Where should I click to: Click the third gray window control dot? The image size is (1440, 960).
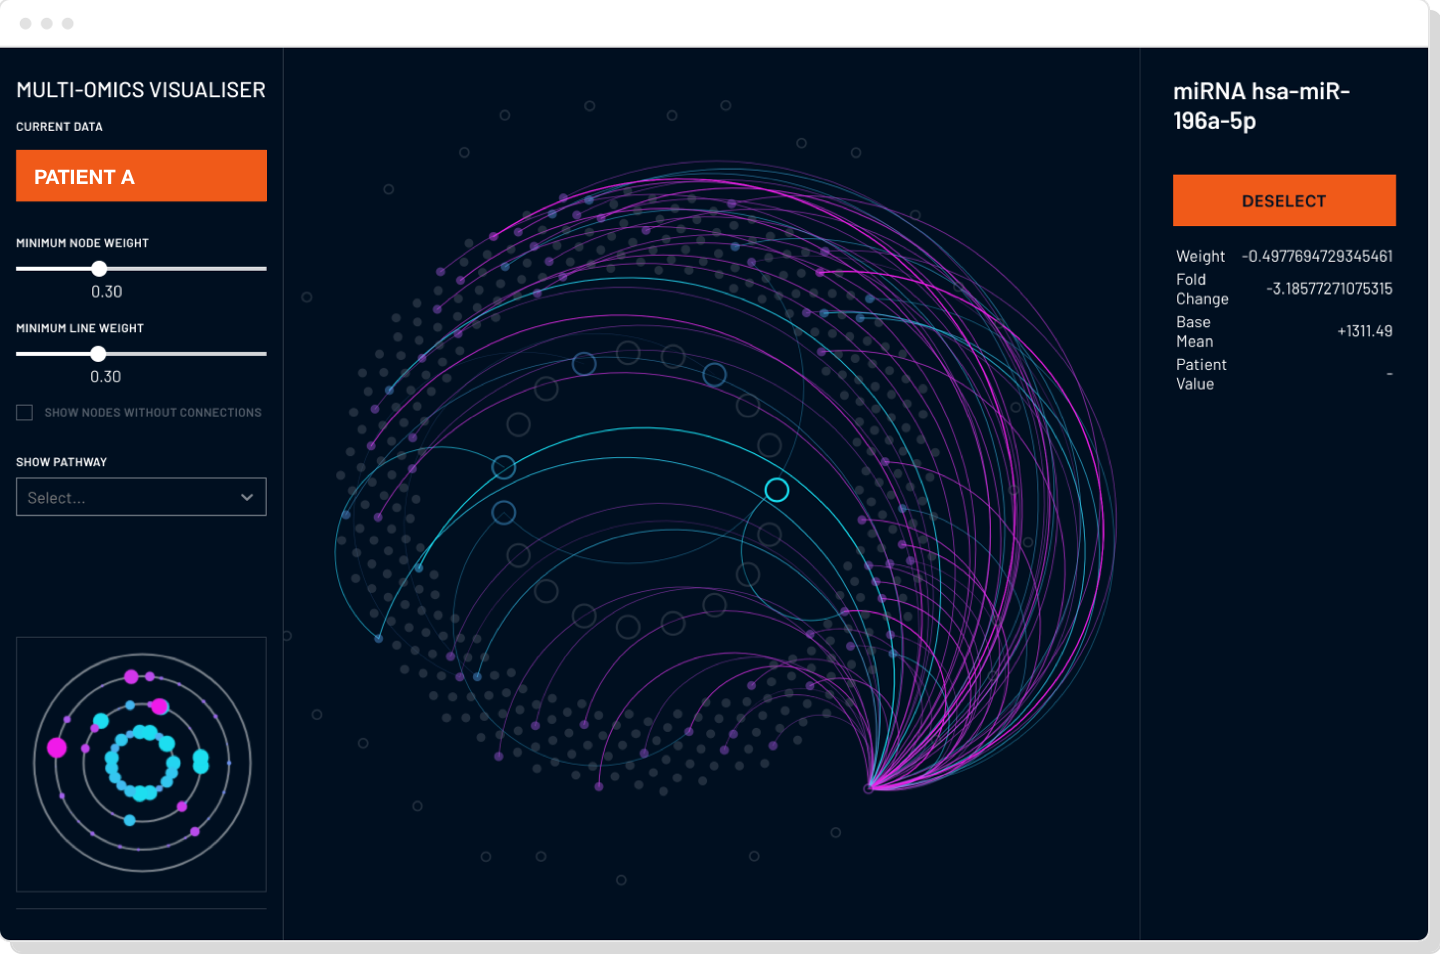(x=68, y=23)
